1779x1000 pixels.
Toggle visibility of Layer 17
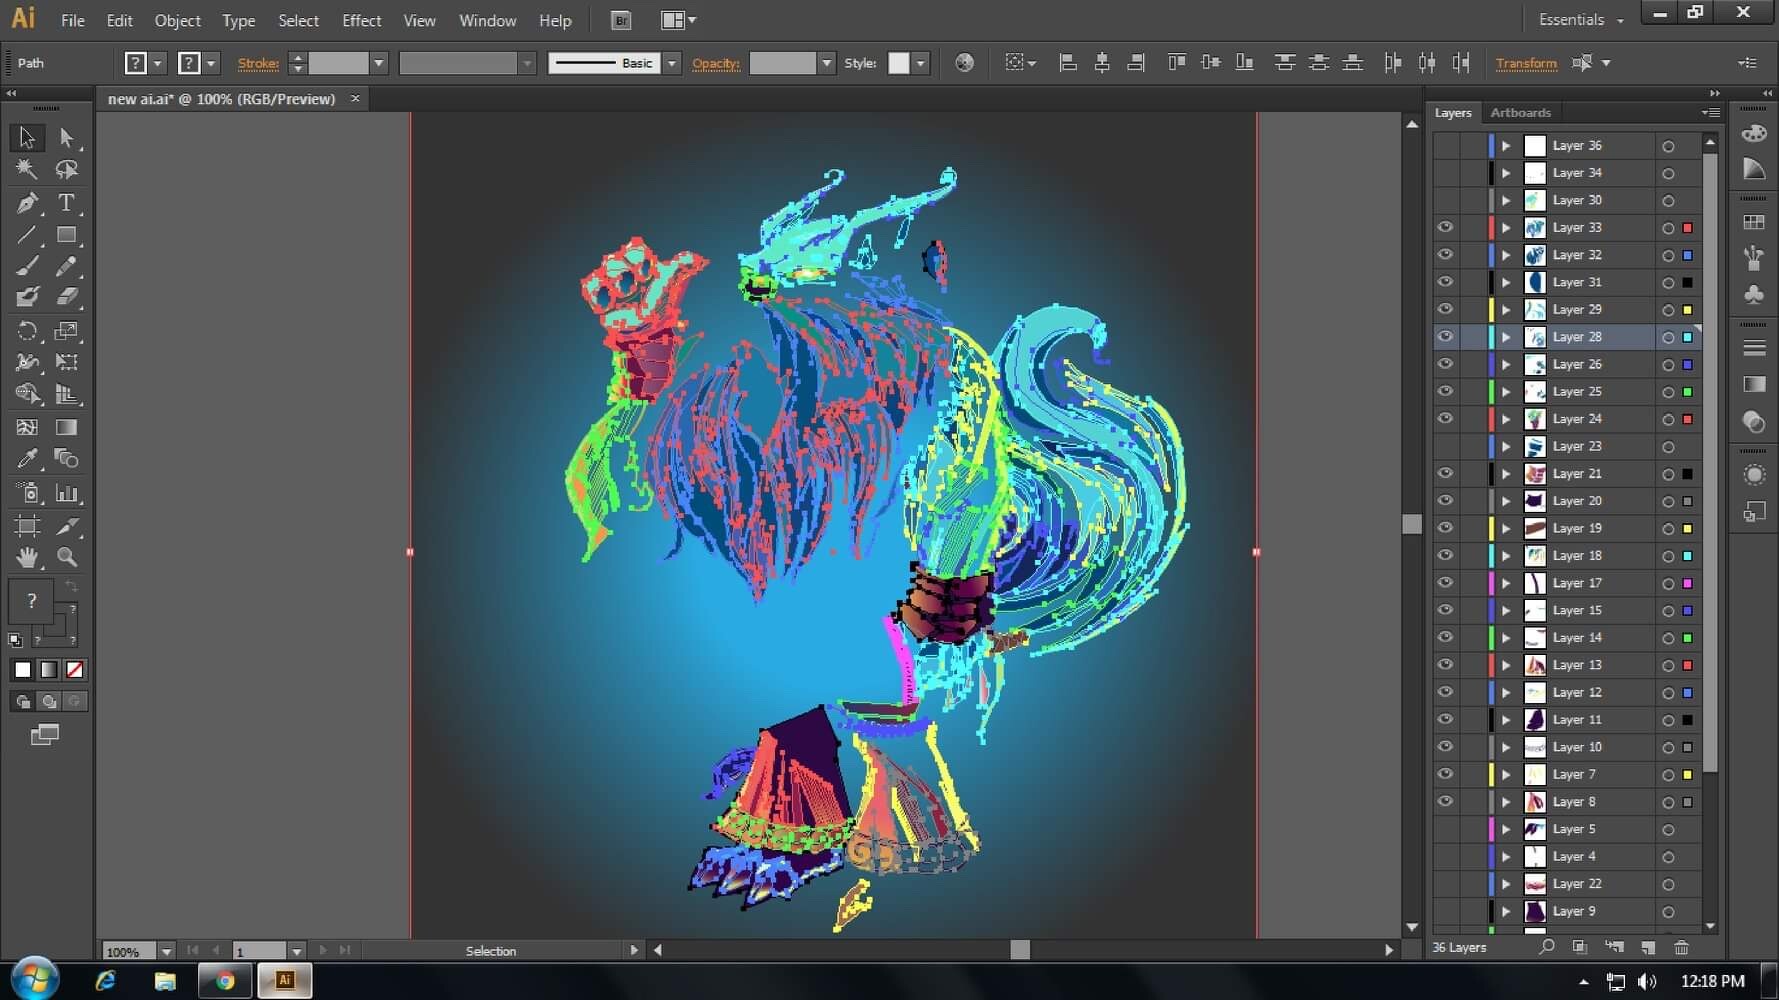click(1445, 583)
